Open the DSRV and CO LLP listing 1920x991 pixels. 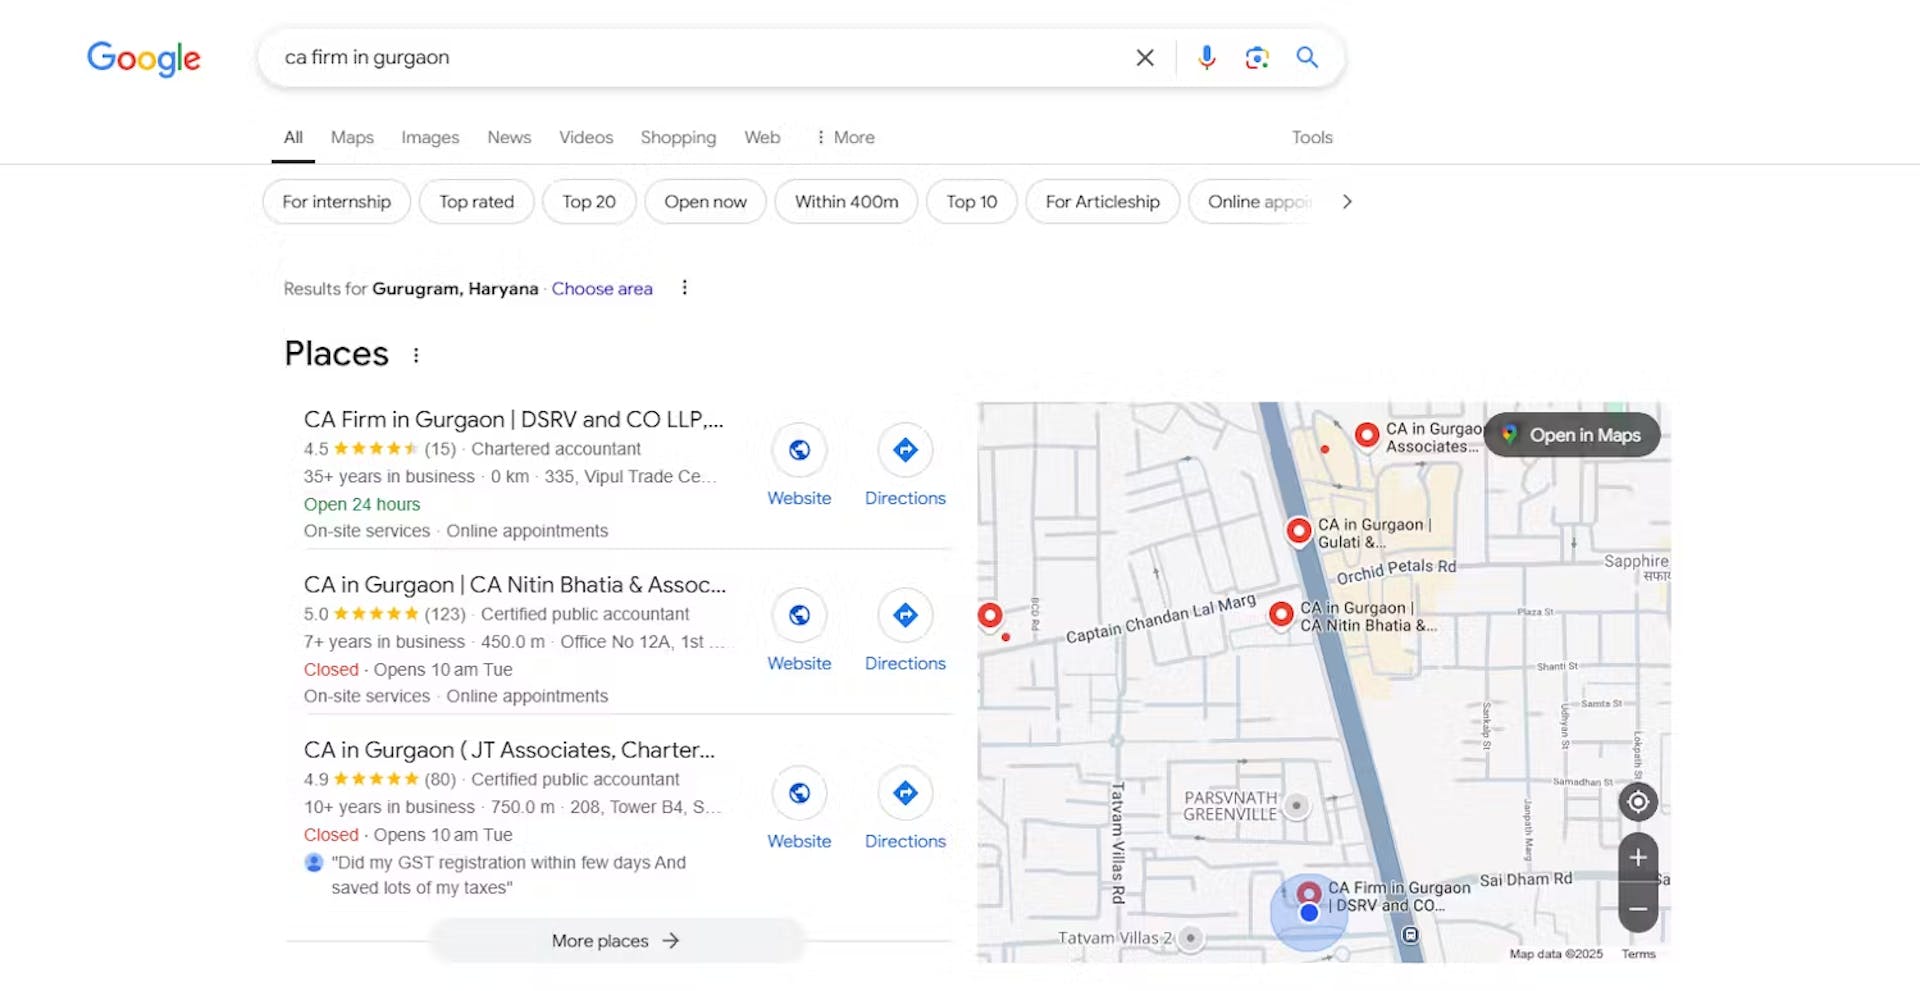point(514,420)
